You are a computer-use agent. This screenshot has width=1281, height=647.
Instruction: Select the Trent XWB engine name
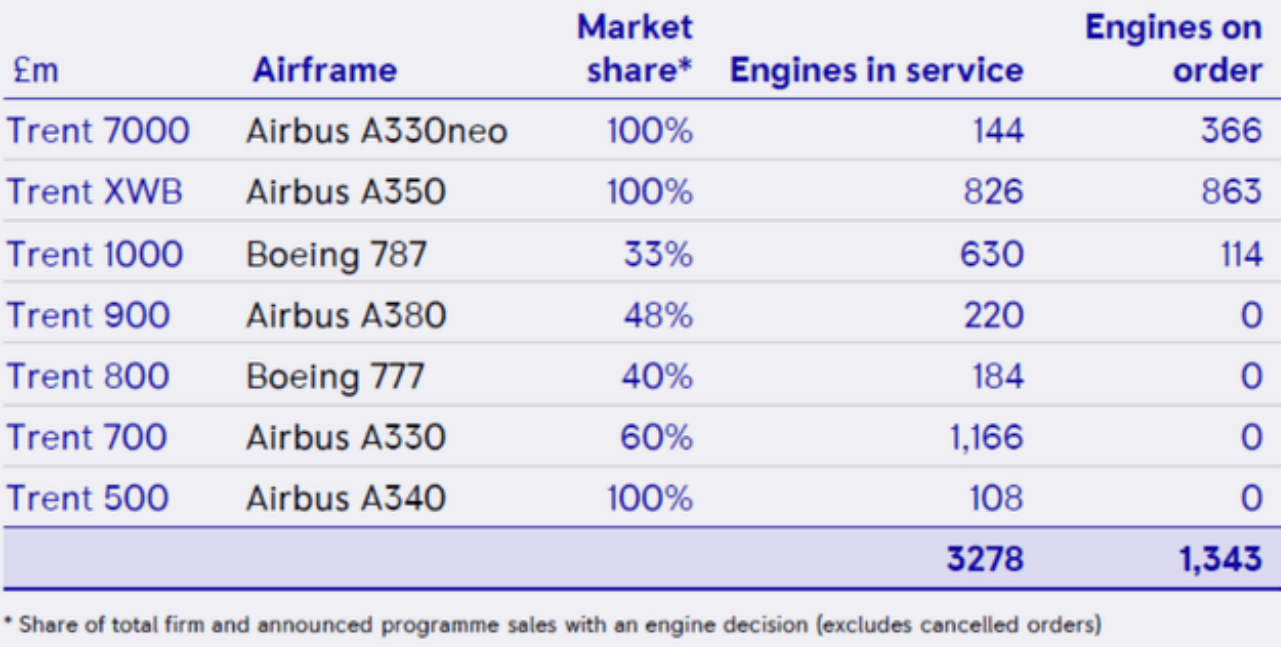(95, 192)
